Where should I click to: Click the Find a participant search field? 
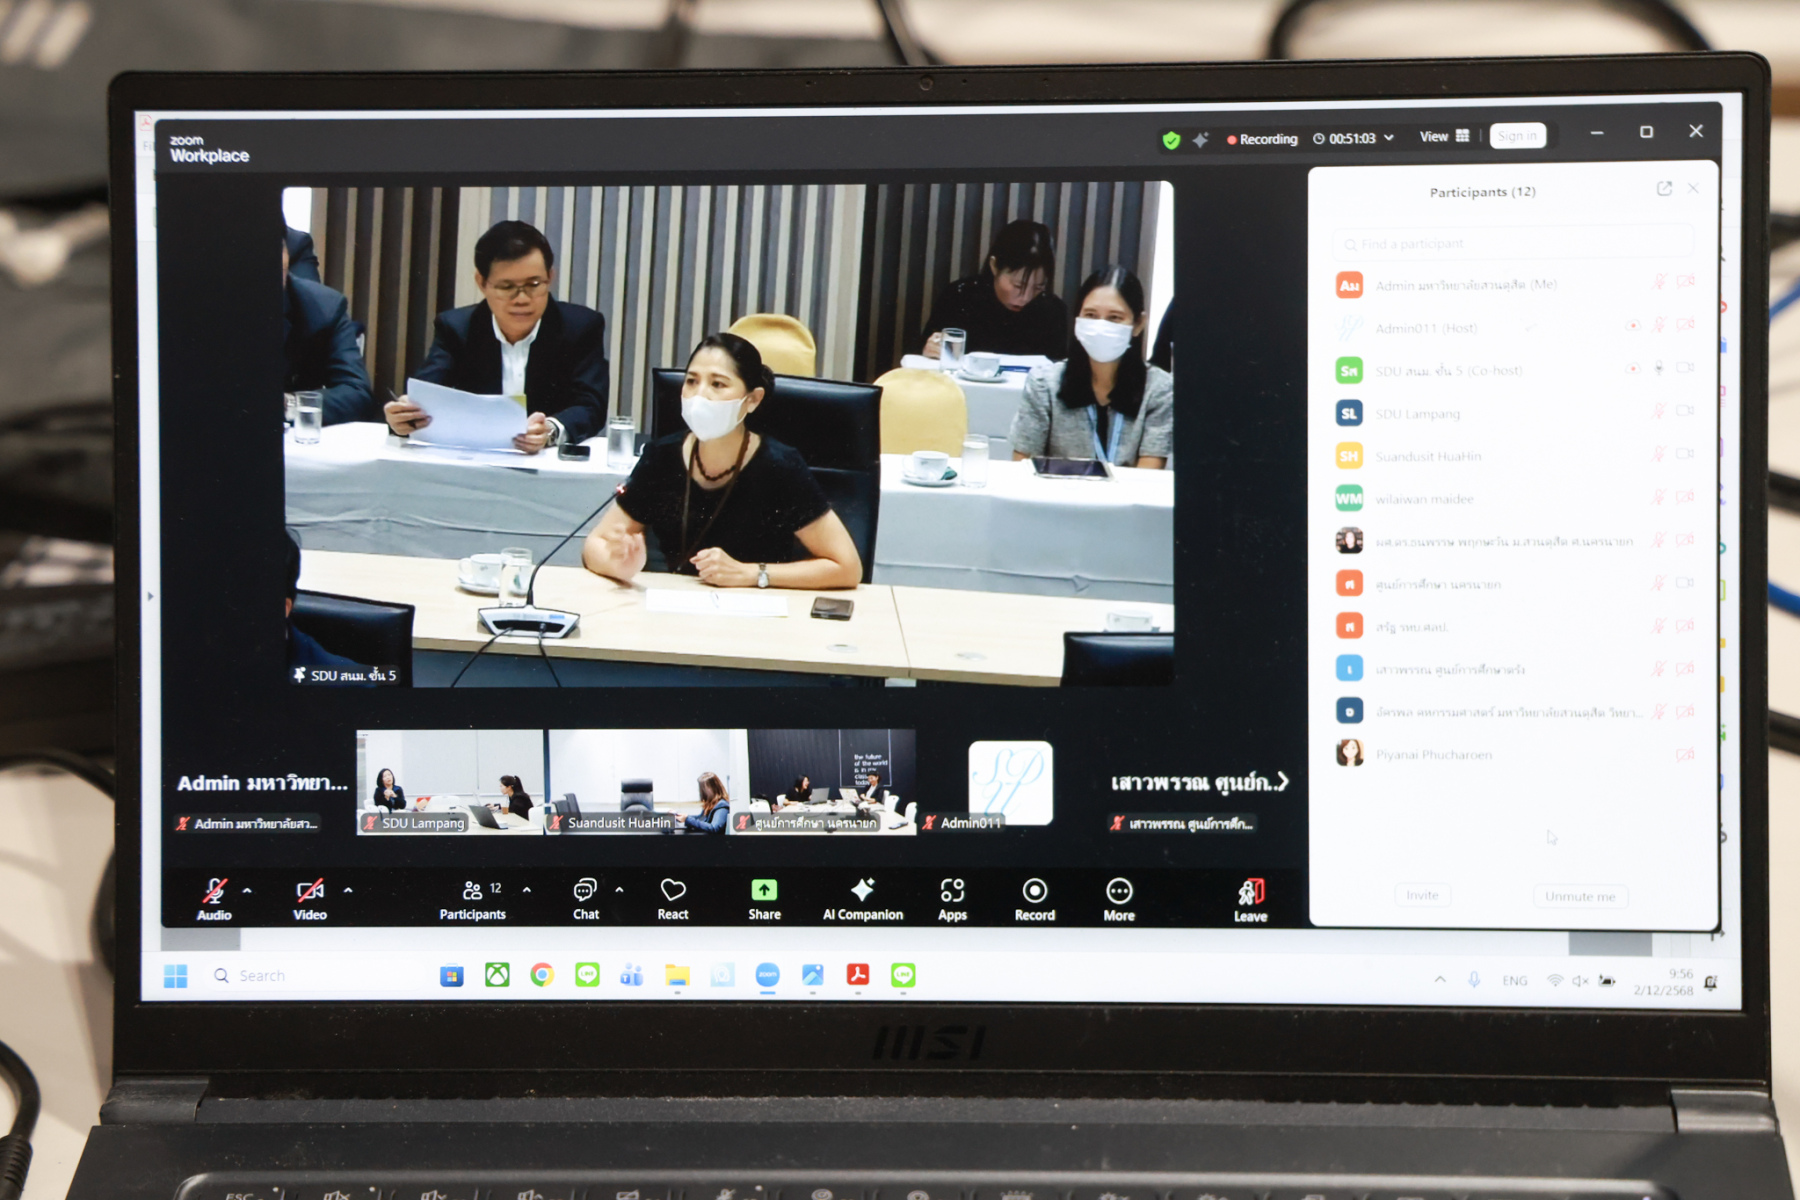pos(1510,244)
